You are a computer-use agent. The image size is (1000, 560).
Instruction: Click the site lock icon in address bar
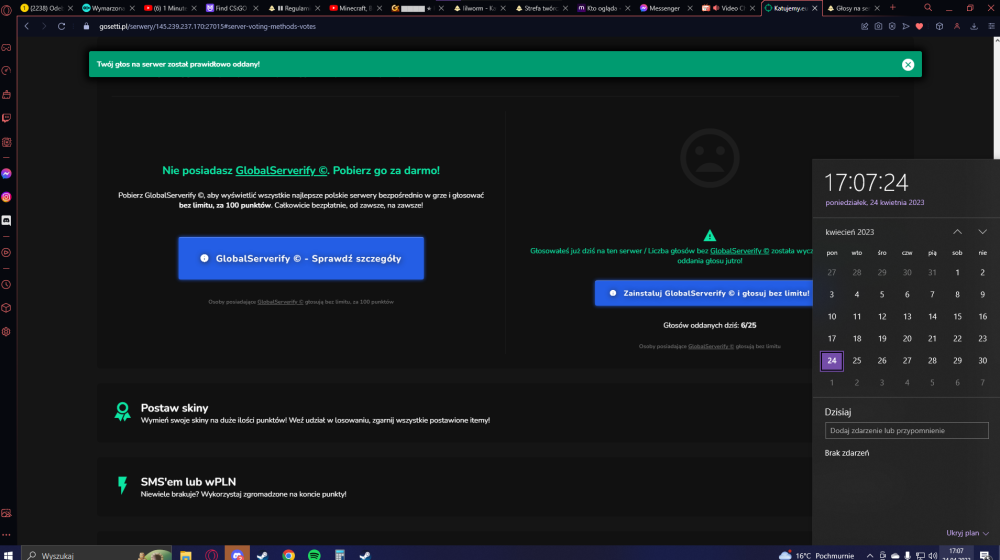click(x=86, y=26)
